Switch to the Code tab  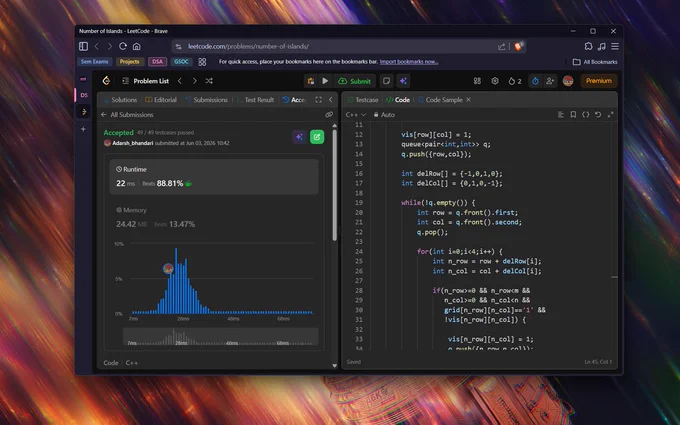pos(398,100)
